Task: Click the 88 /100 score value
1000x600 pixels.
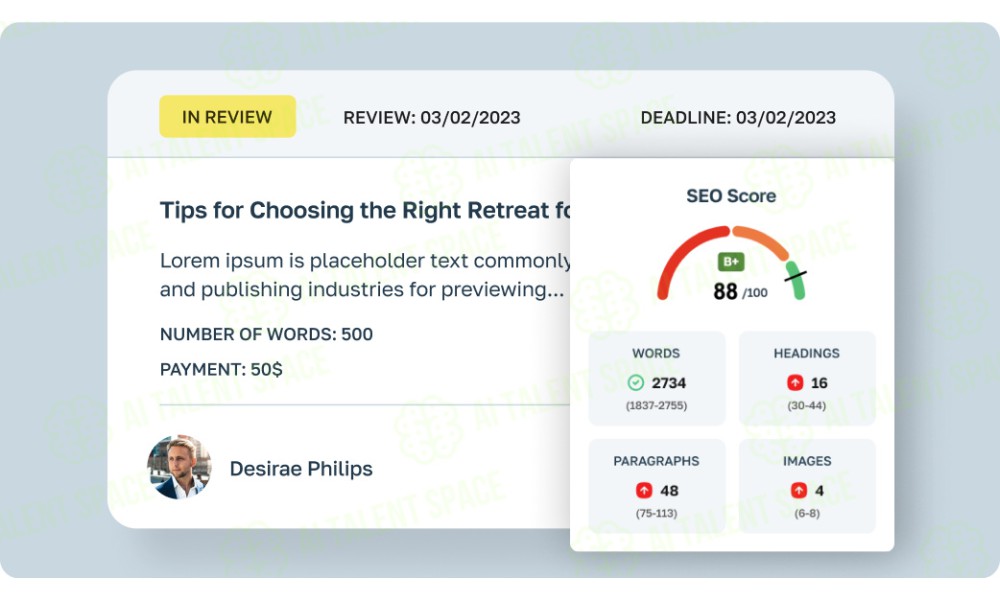Action: 739,292
